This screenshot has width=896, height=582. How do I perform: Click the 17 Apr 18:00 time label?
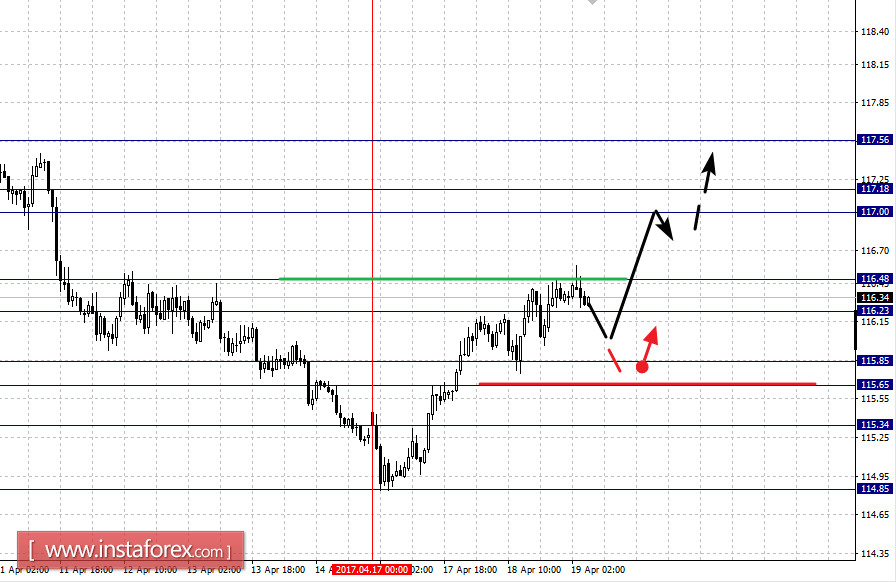(x=470, y=570)
